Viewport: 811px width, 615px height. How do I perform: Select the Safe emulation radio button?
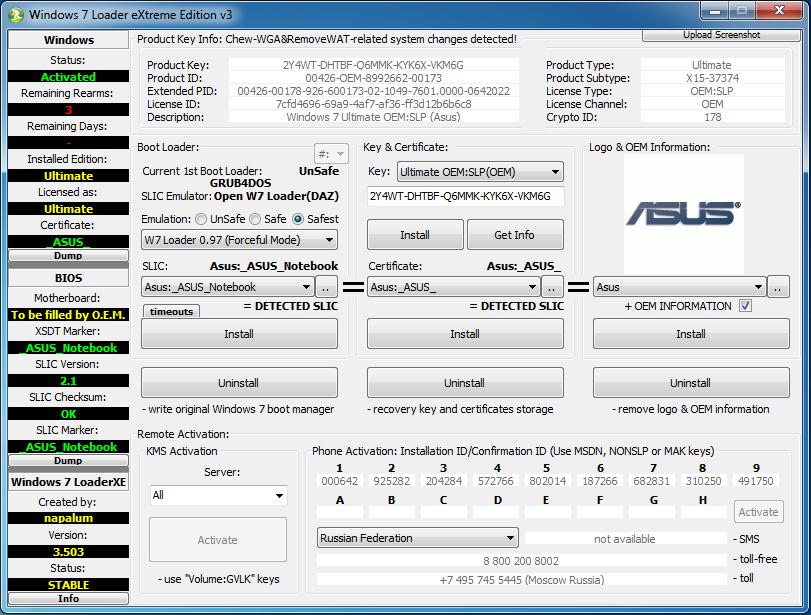255,219
